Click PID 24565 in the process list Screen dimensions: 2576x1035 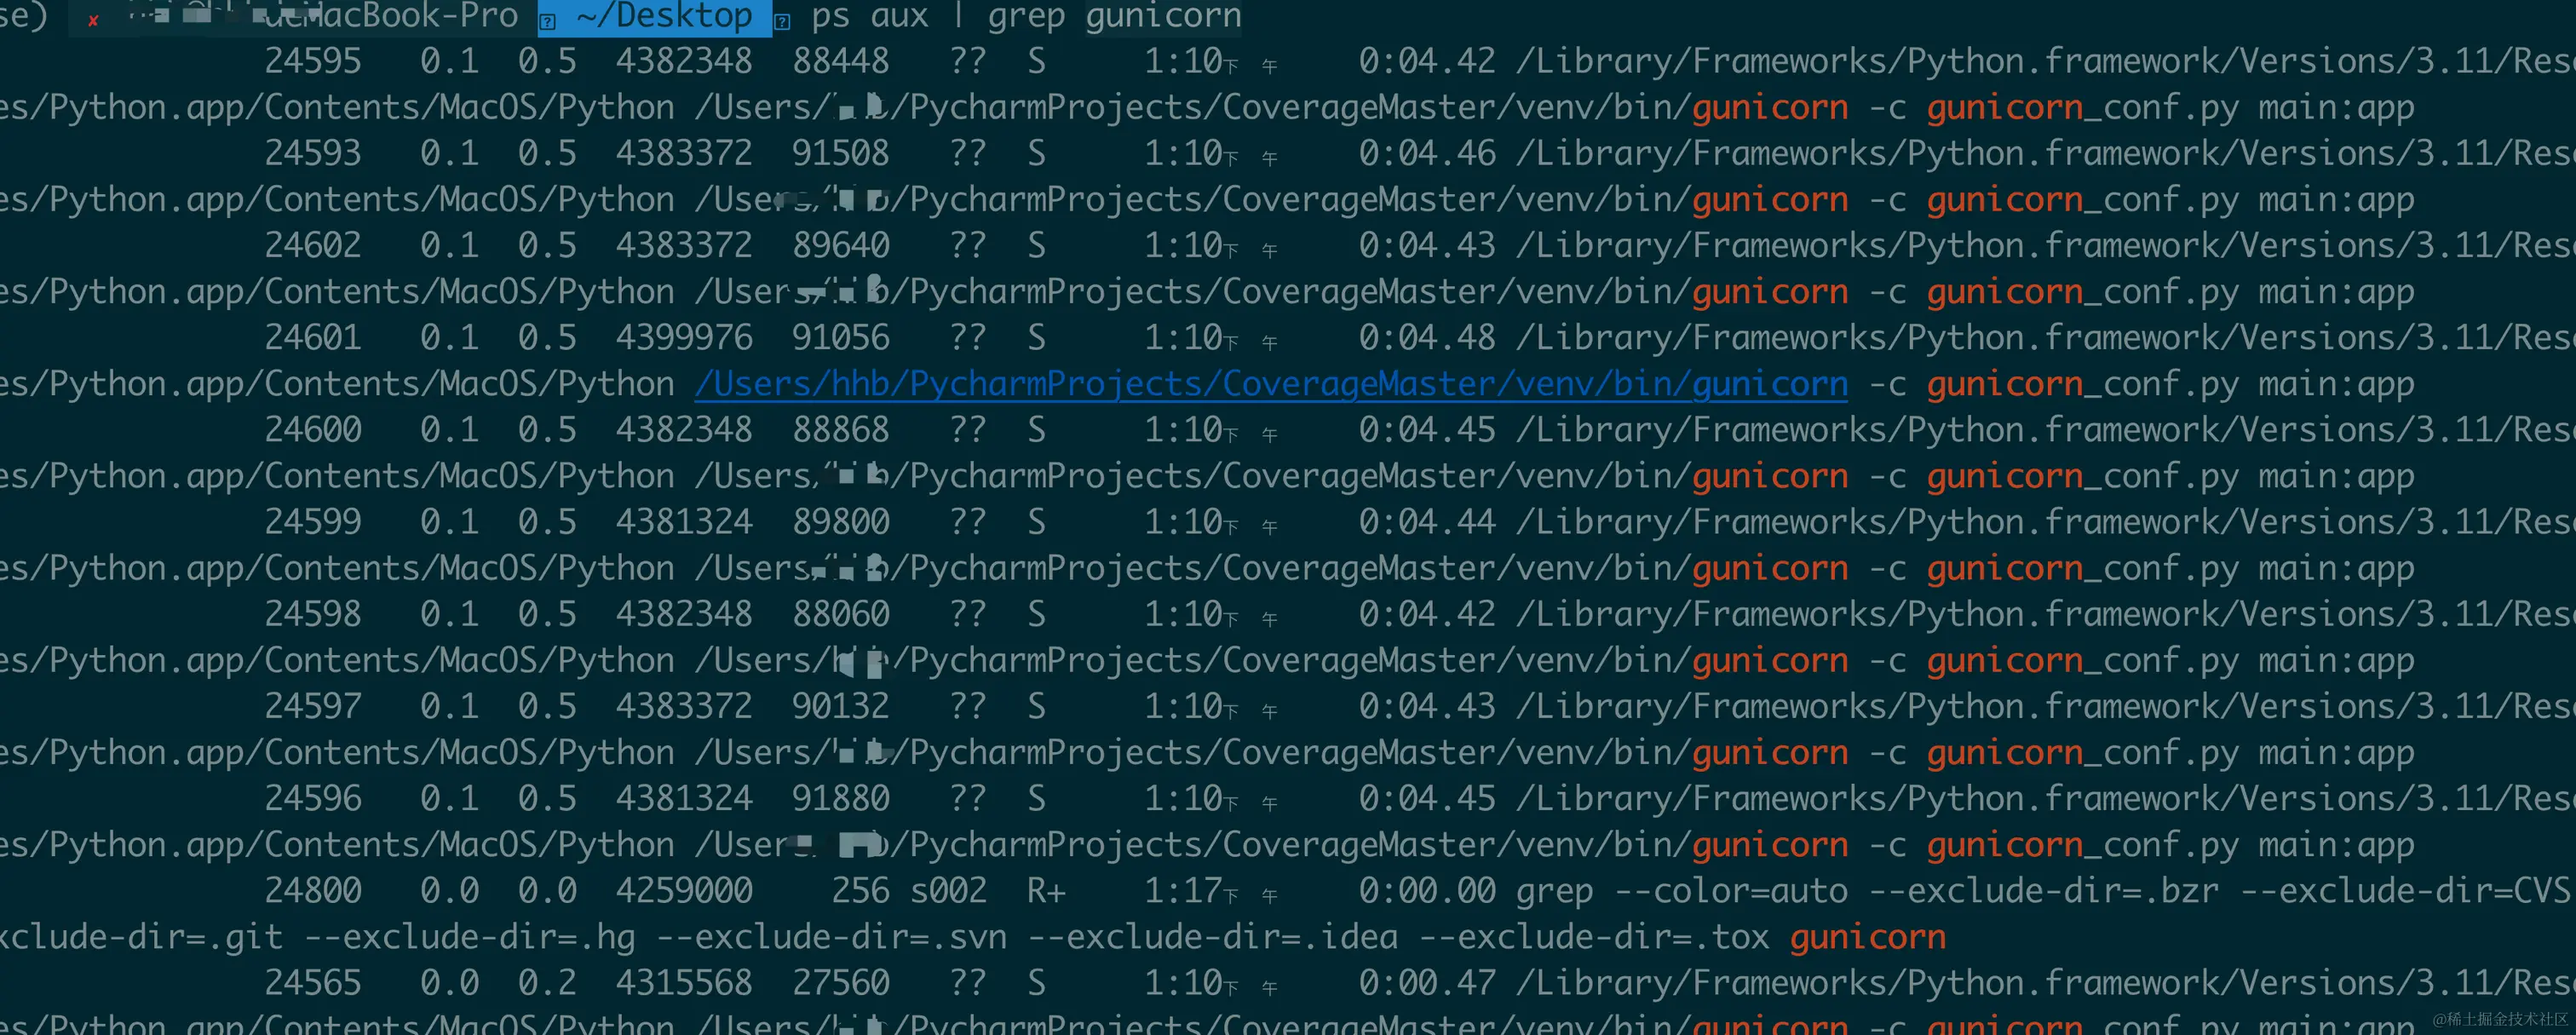(x=312, y=983)
